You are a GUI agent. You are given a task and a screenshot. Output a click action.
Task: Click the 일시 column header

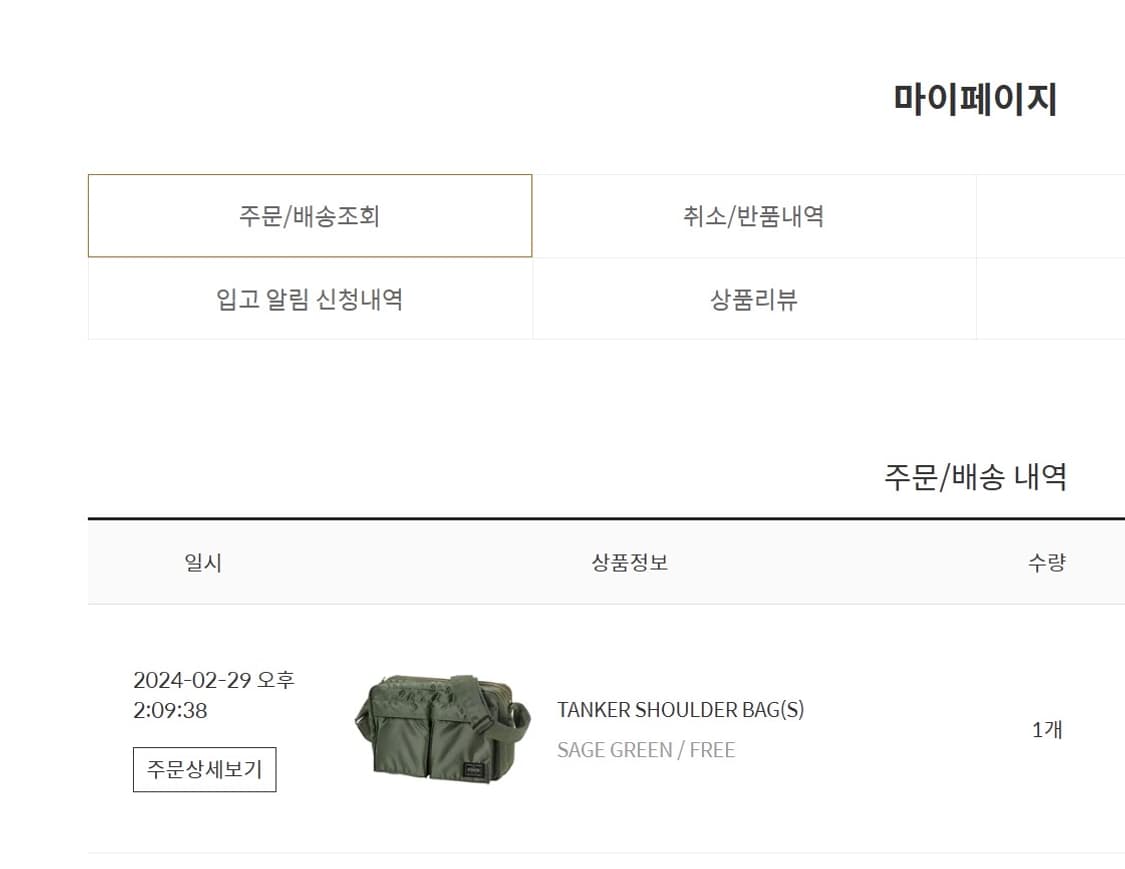[x=203, y=562]
